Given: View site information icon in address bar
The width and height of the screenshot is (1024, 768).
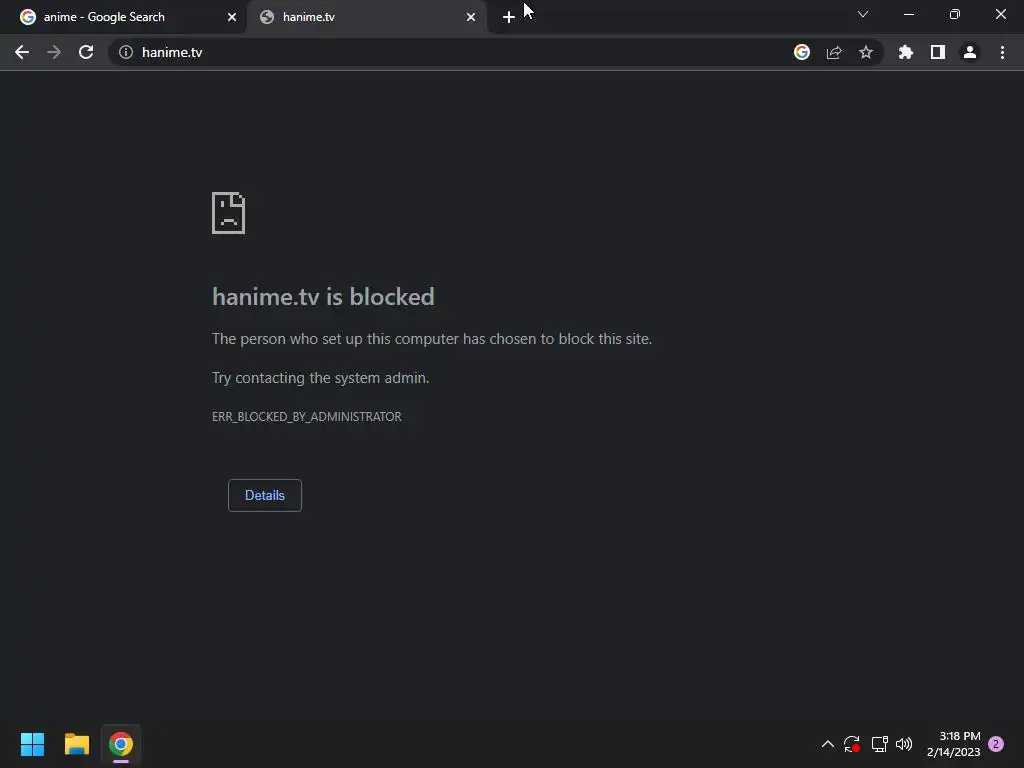Looking at the screenshot, I should pos(126,52).
